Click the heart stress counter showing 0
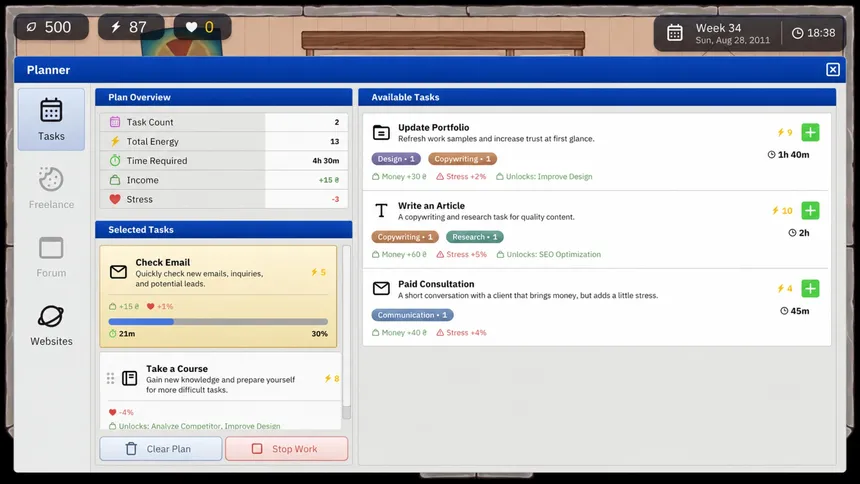This screenshot has height=484, width=860. tap(202, 27)
